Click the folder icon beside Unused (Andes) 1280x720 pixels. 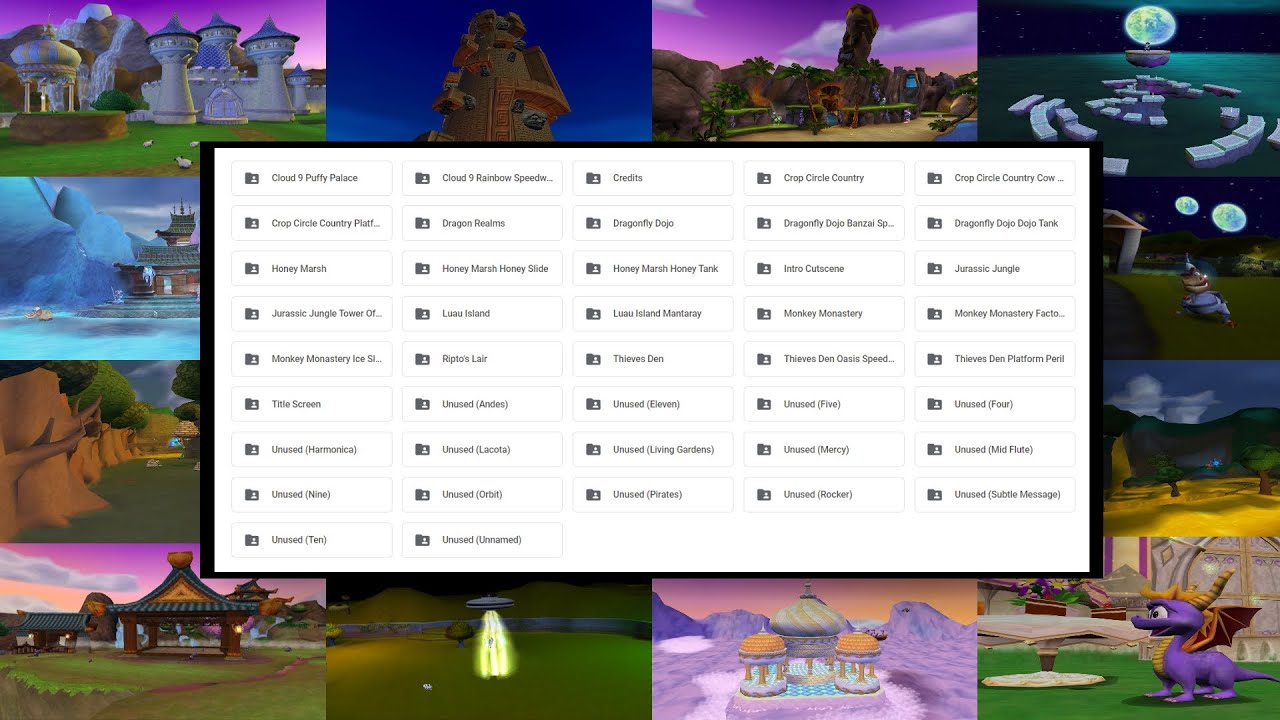click(422, 405)
